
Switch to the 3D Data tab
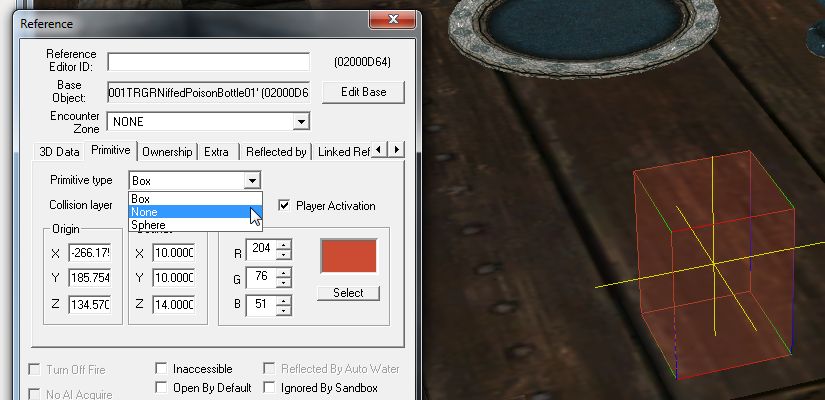pyautogui.click(x=59, y=152)
